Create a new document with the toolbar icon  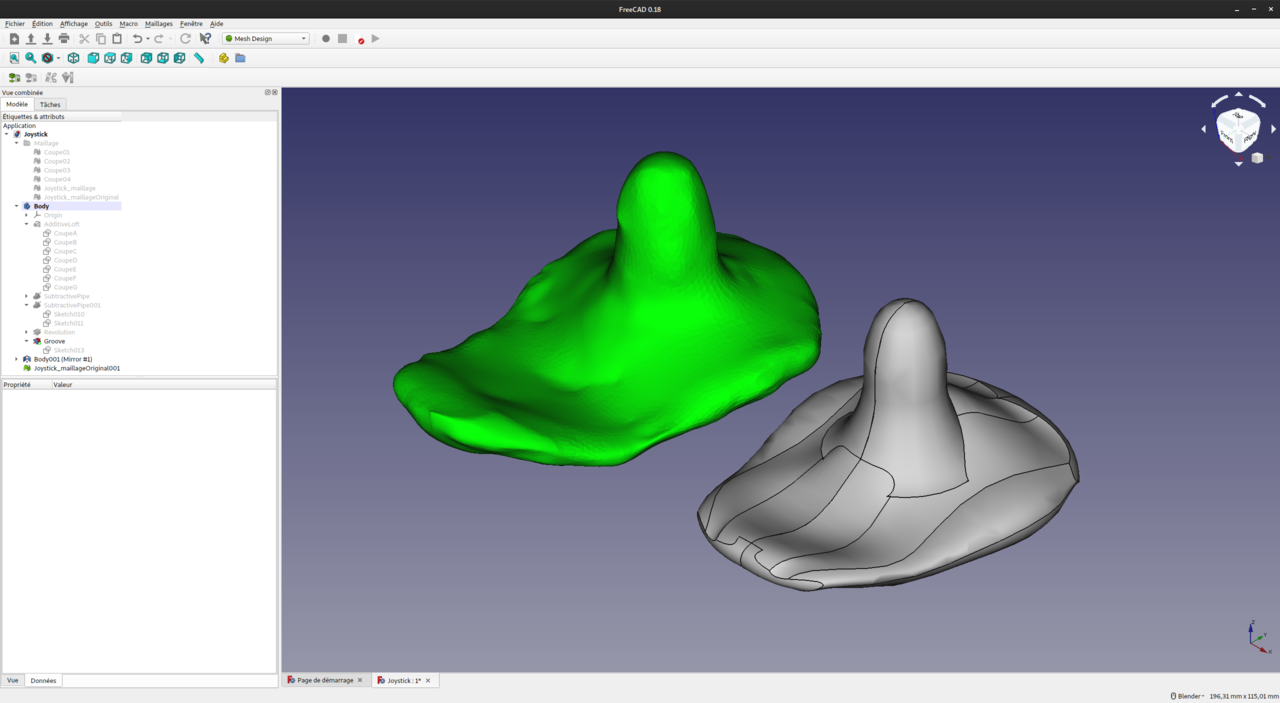coord(14,39)
